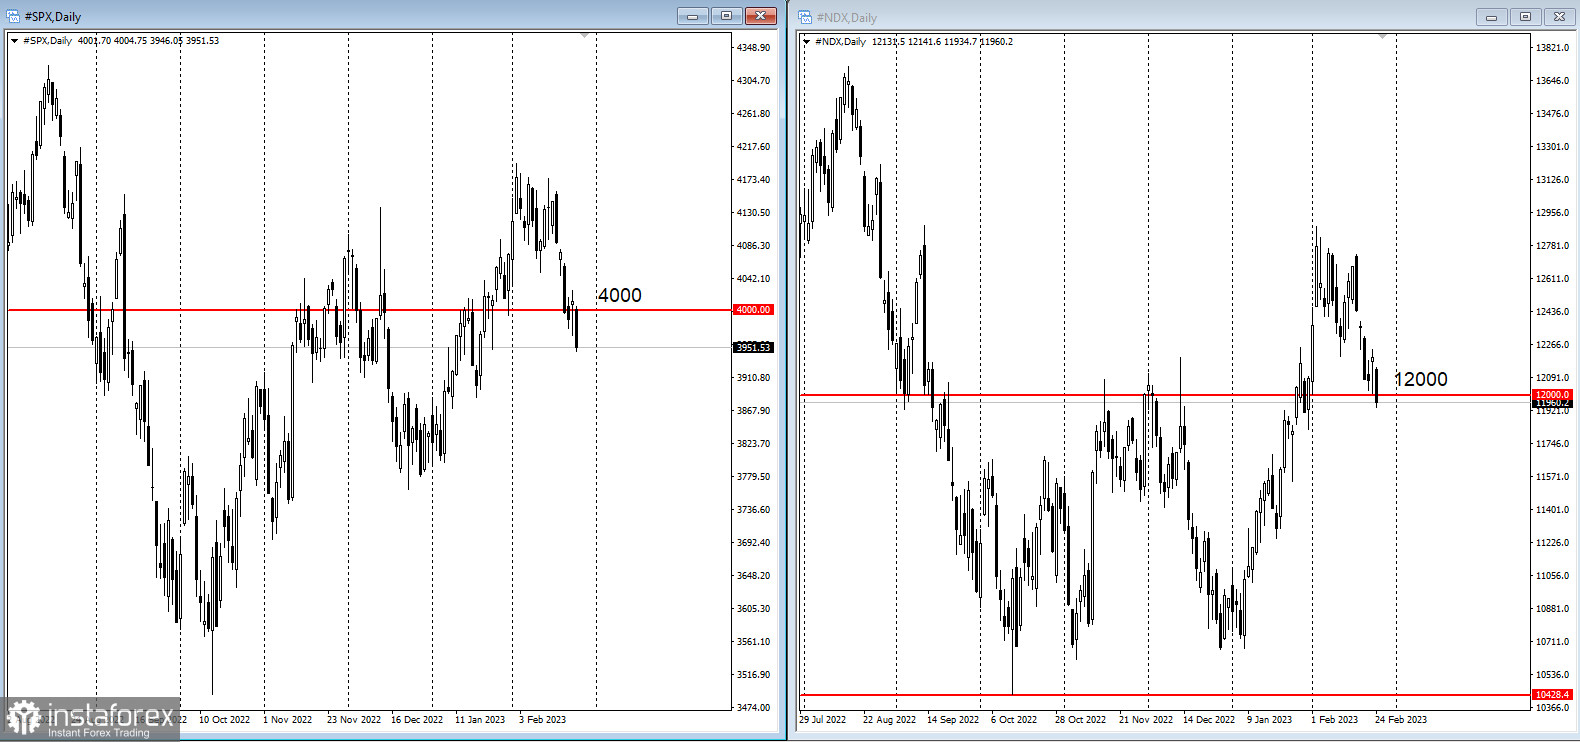The height and width of the screenshot is (742, 1580).
Task: Click the '14 Sep 2022' date on the NDX time axis
Action: click(x=953, y=720)
